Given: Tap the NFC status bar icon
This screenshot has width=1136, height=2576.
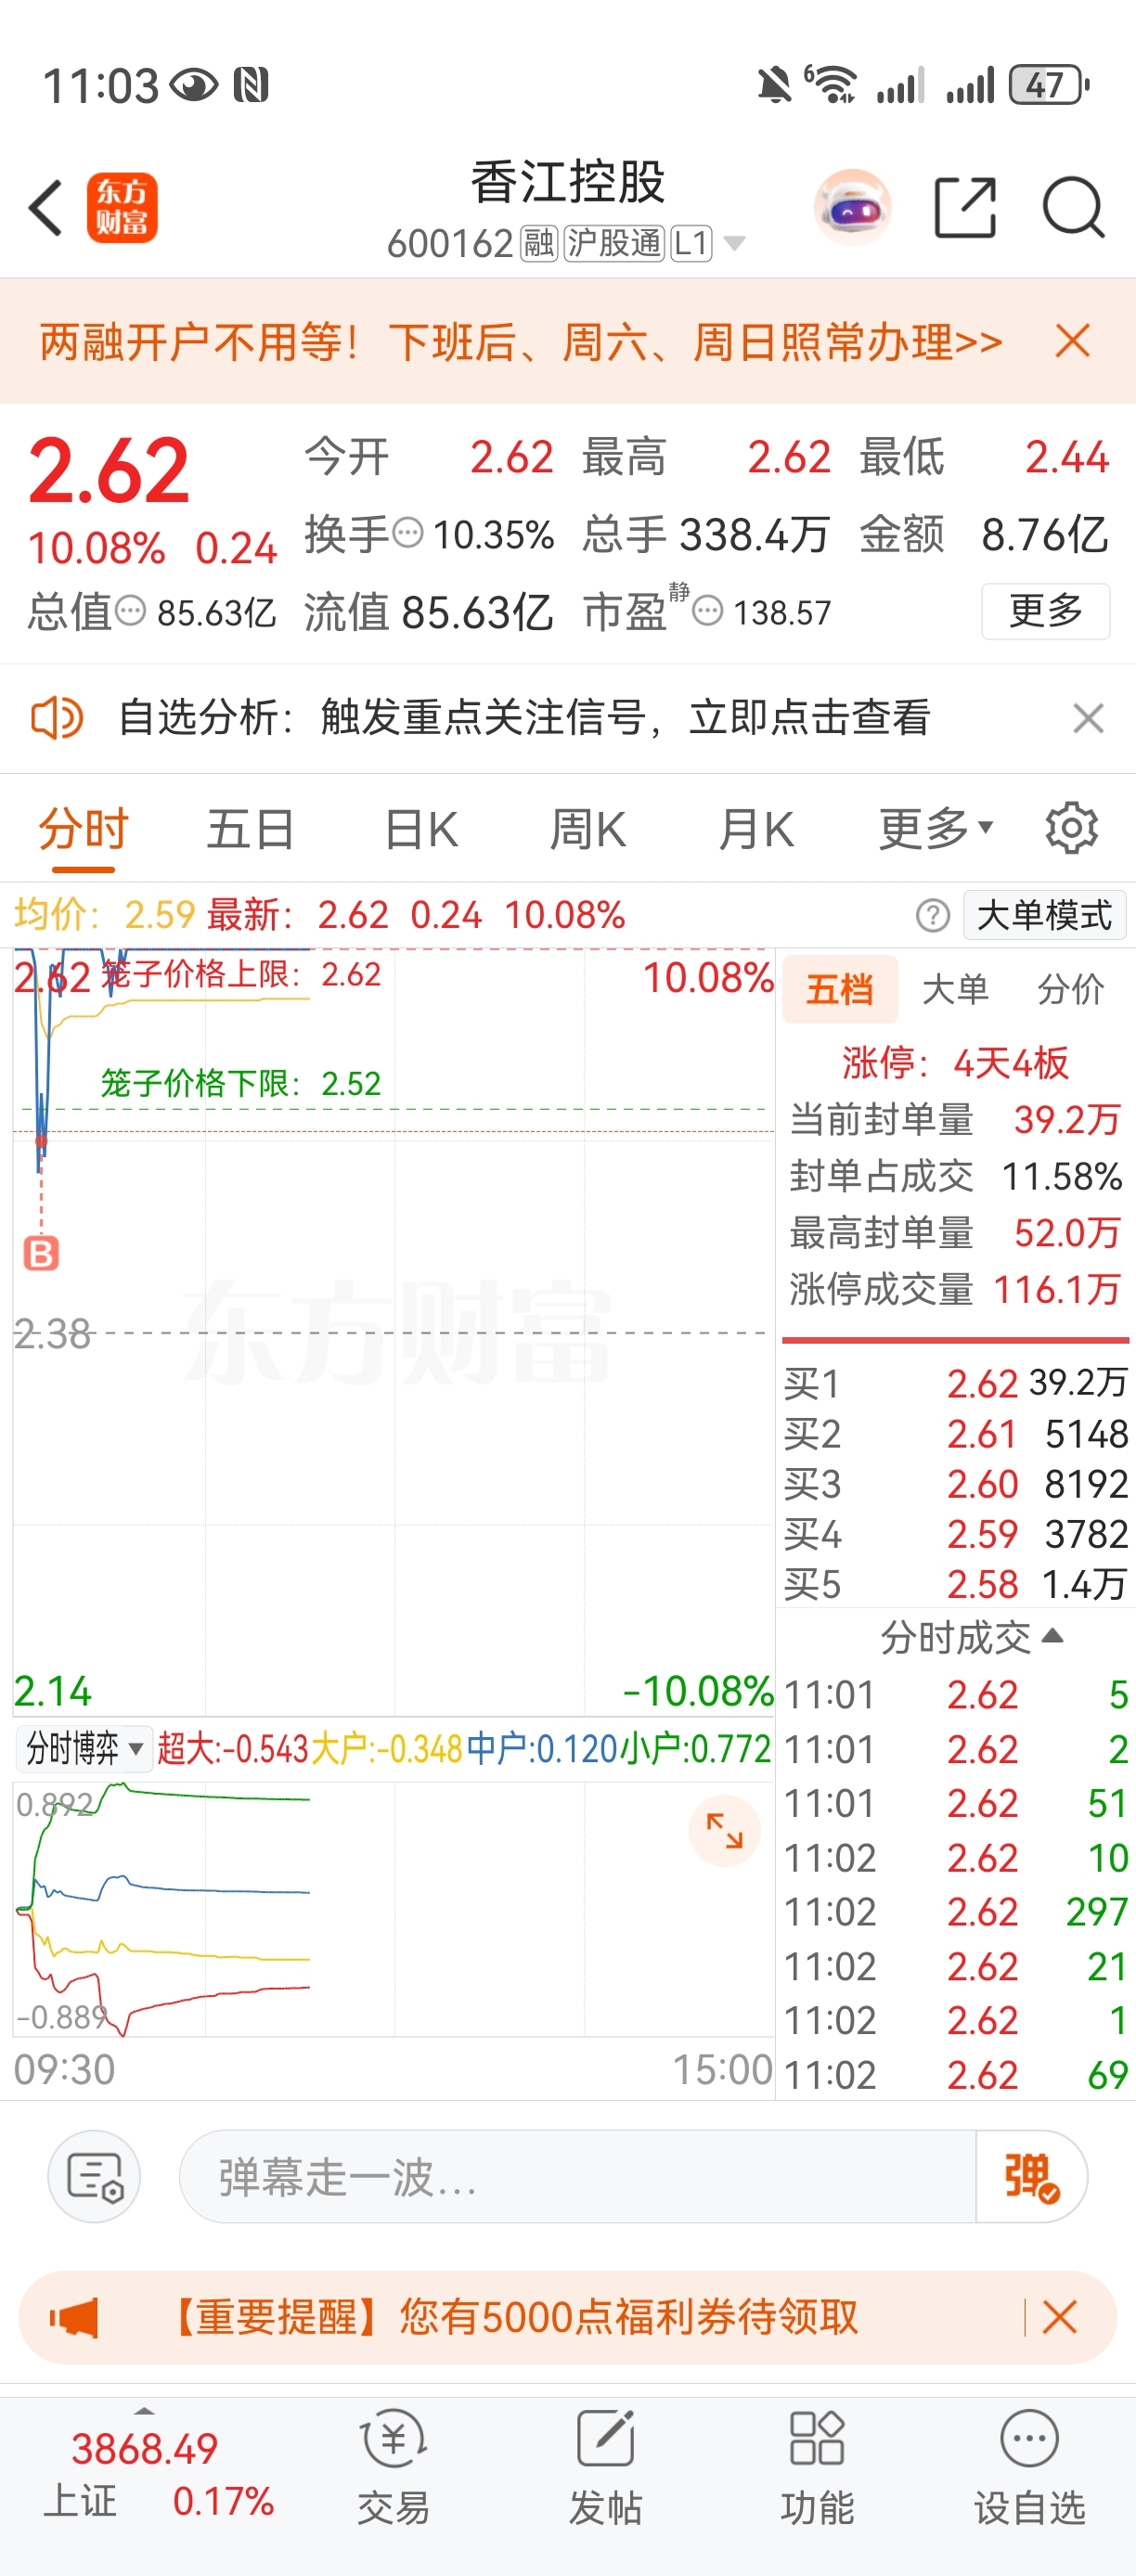Looking at the screenshot, I should pos(251,85).
